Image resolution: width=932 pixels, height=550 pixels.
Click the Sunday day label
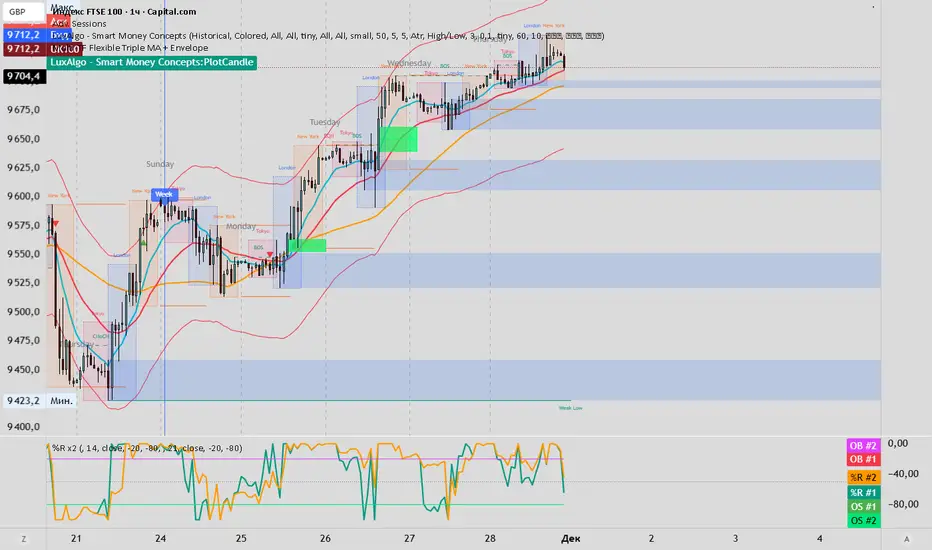coord(160,164)
